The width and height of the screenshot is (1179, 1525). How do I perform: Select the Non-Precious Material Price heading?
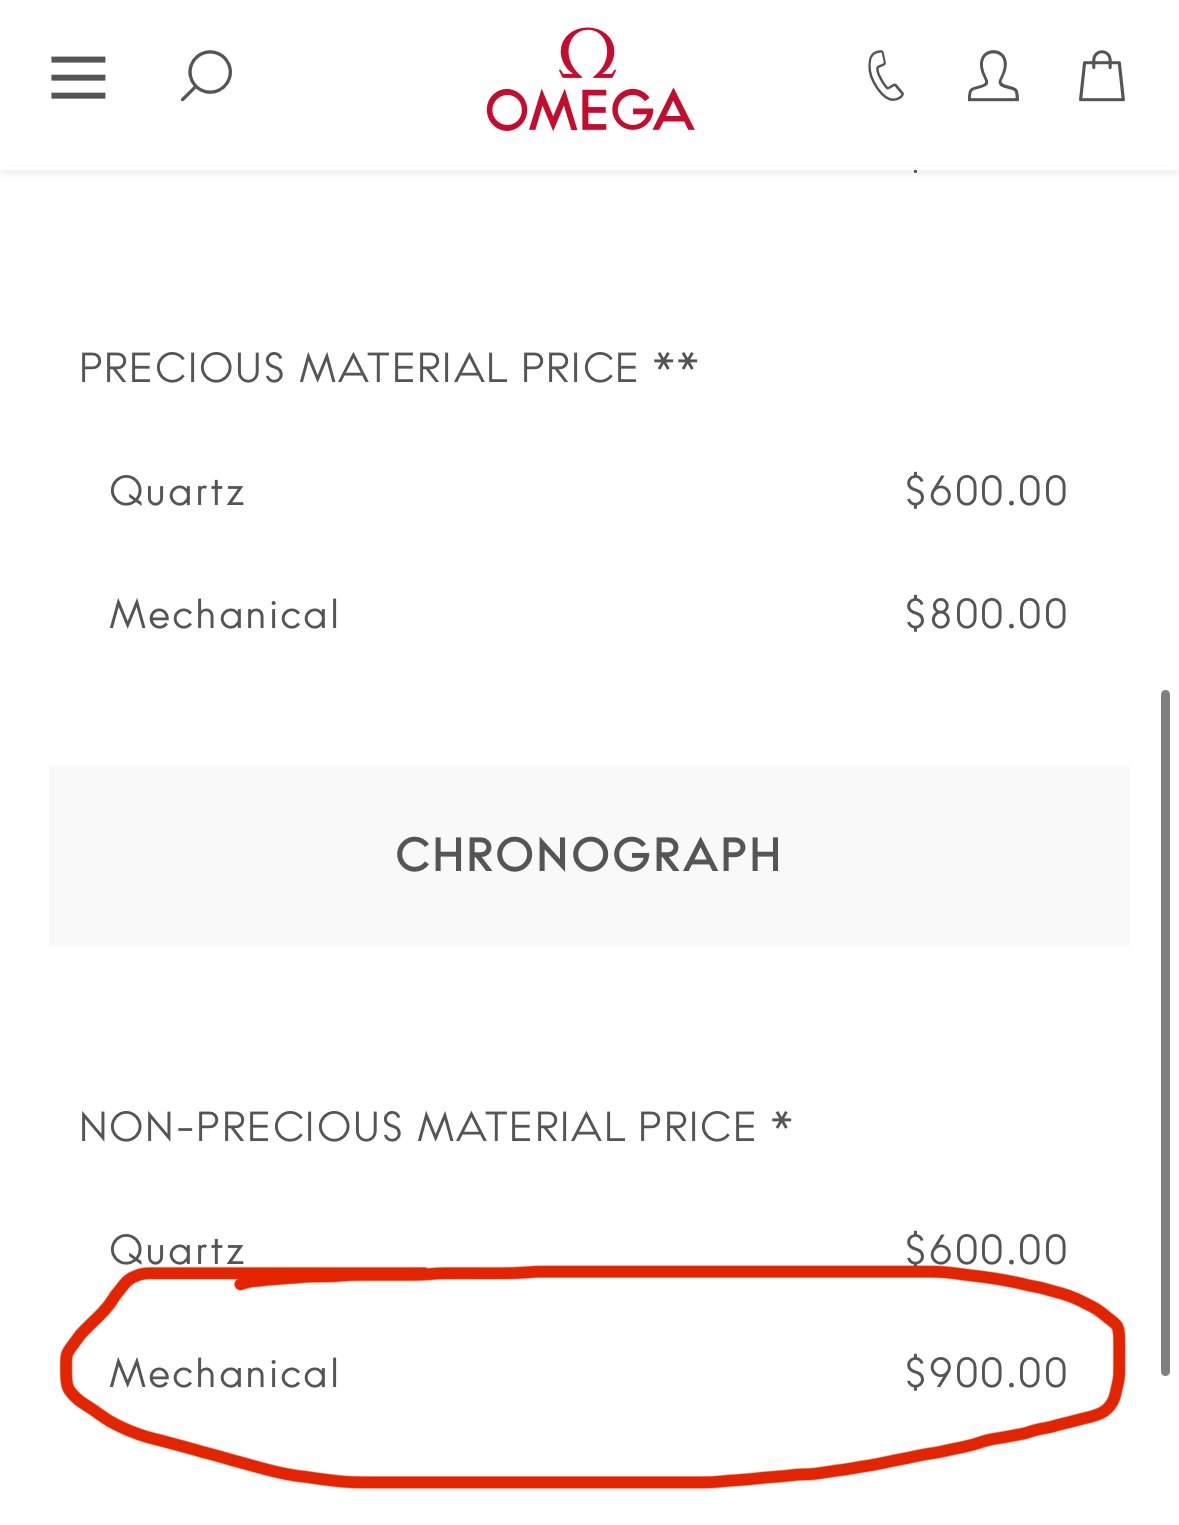(x=417, y=1127)
